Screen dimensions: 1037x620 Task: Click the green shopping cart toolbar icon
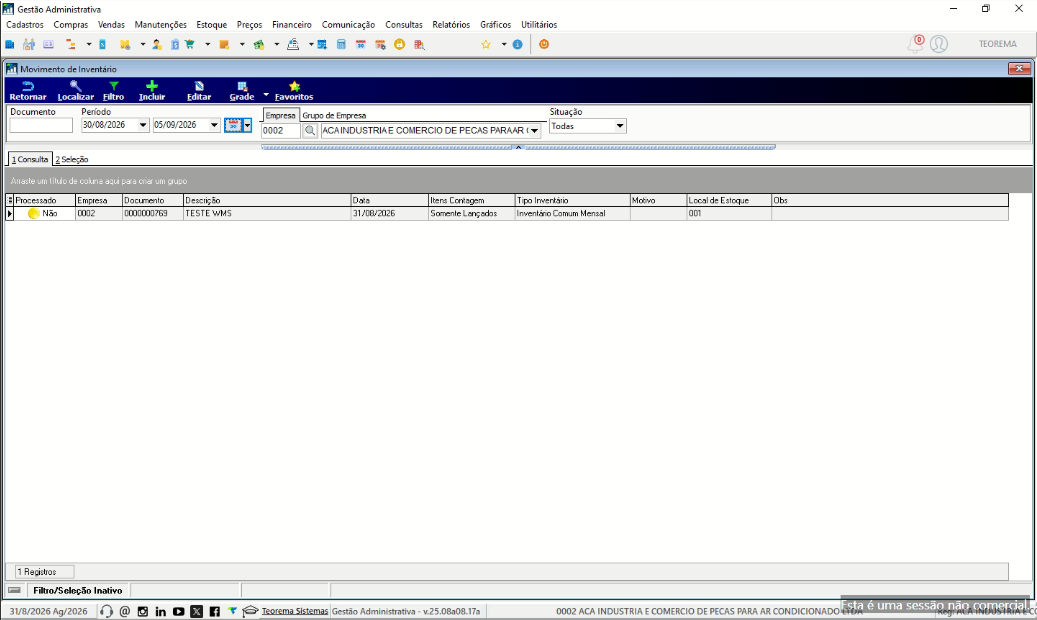coord(190,44)
